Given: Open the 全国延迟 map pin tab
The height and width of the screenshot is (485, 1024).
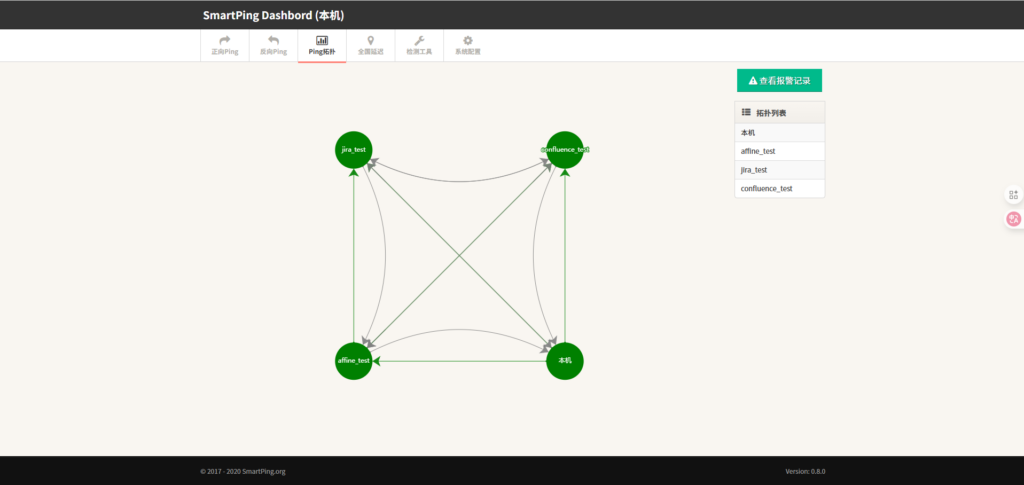Looking at the screenshot, I should coord(370,45).
